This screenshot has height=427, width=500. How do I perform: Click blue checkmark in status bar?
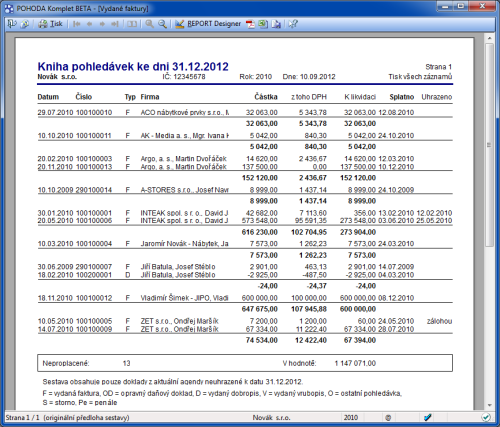(x=428, y=417)
